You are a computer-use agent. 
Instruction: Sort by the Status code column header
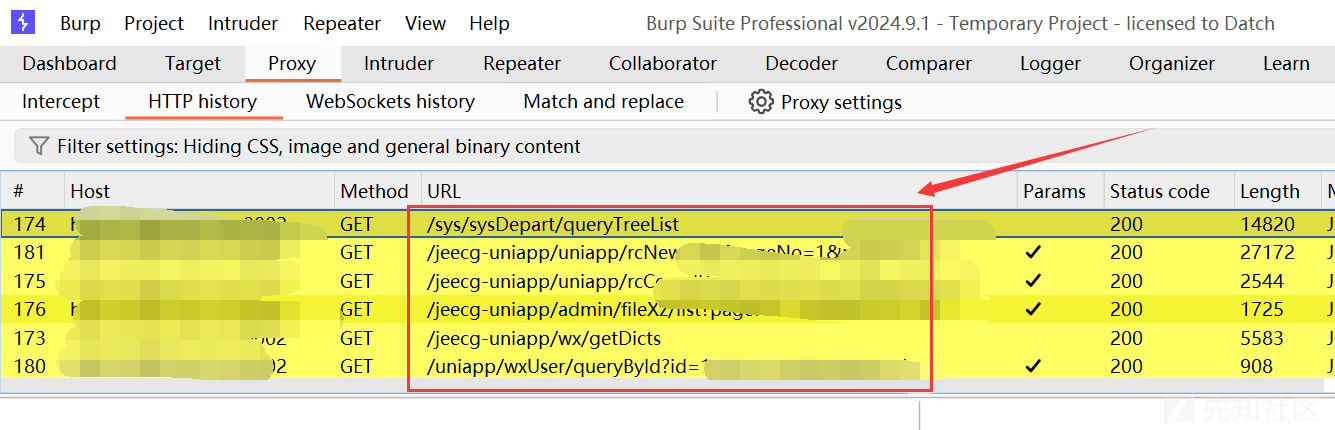pyautogui.click(x=1168, y=191)
